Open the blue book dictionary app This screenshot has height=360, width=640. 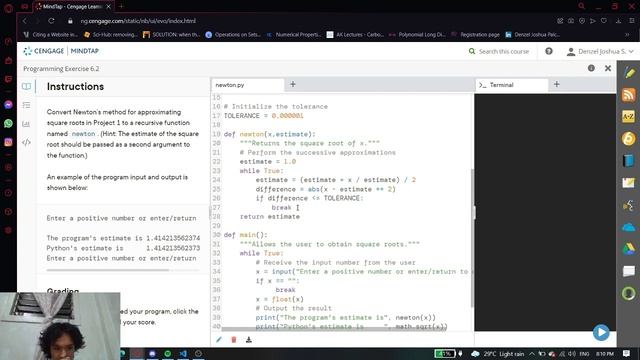629,161
